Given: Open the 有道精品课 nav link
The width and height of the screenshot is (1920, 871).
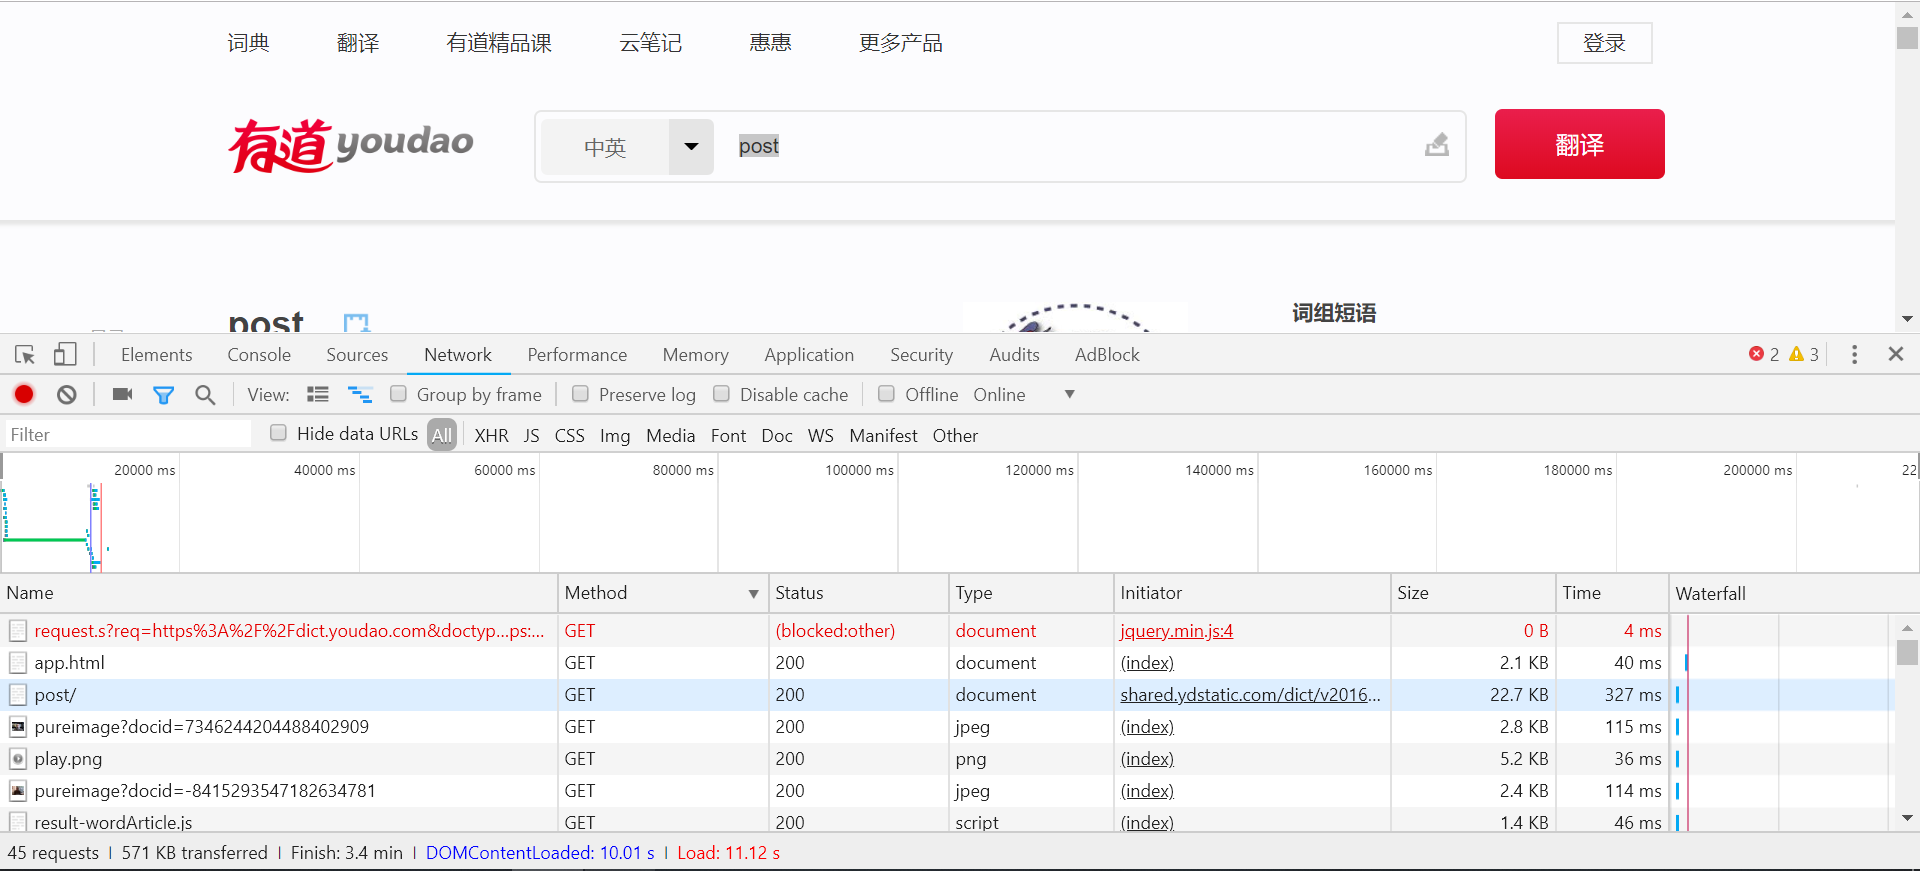Looking at the screenshot, I should (x=498, y=43).
